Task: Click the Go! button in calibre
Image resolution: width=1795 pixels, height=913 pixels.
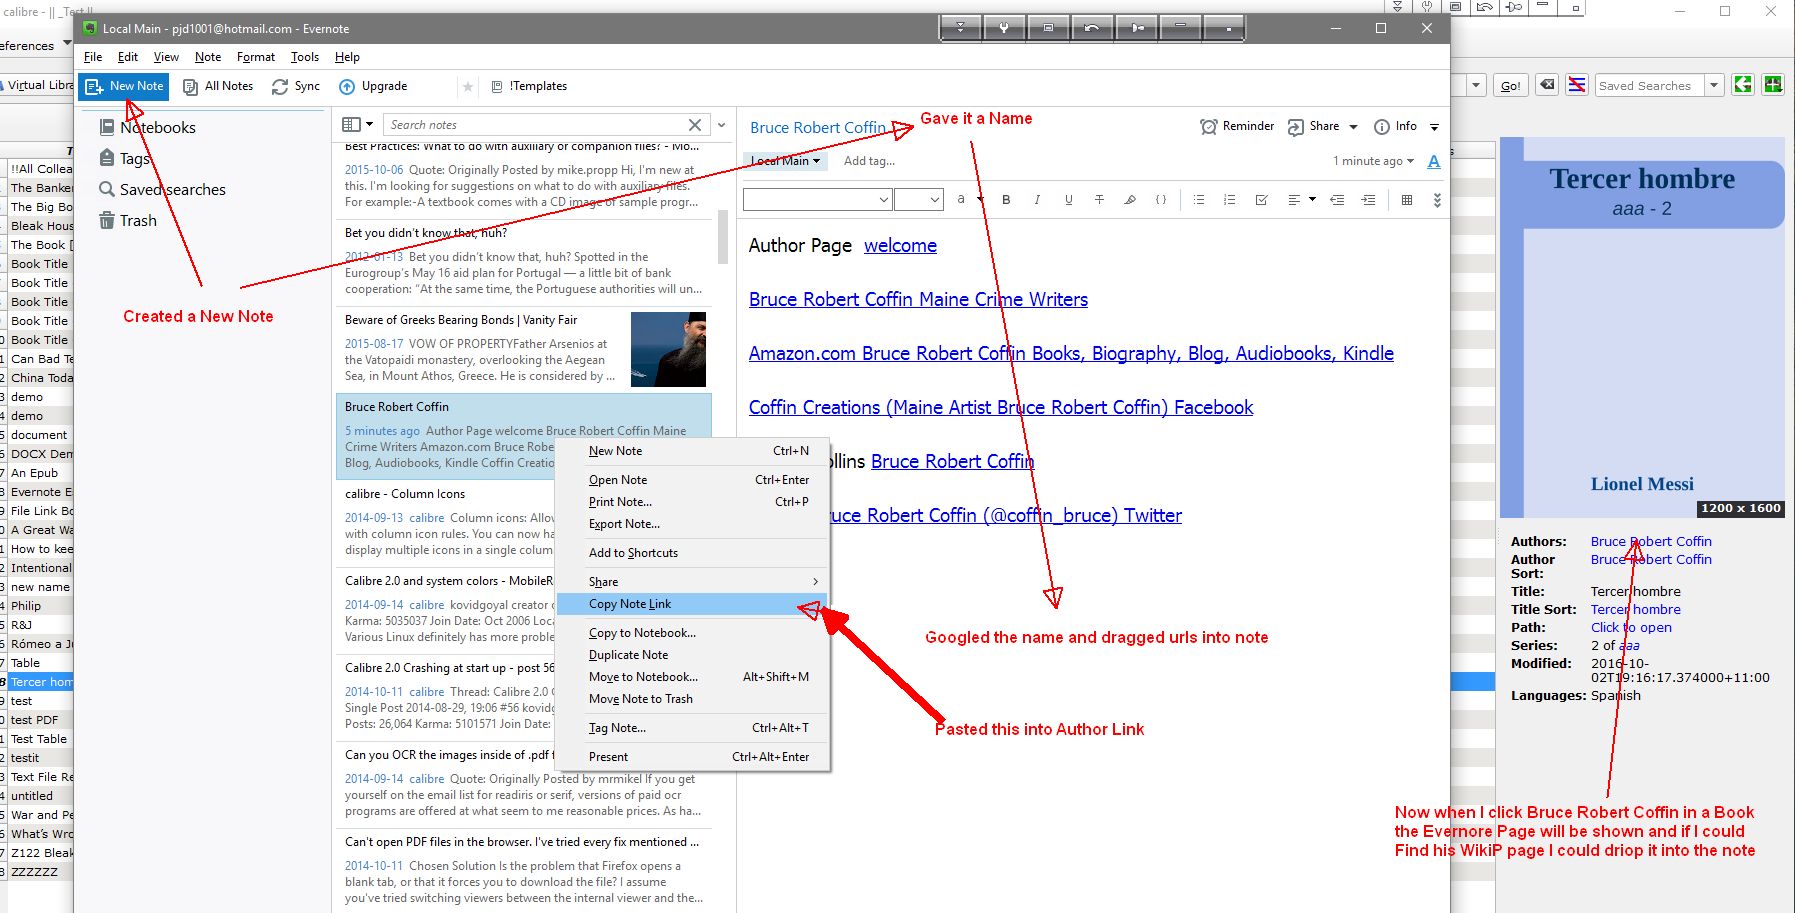Action: coord(1510,85)
